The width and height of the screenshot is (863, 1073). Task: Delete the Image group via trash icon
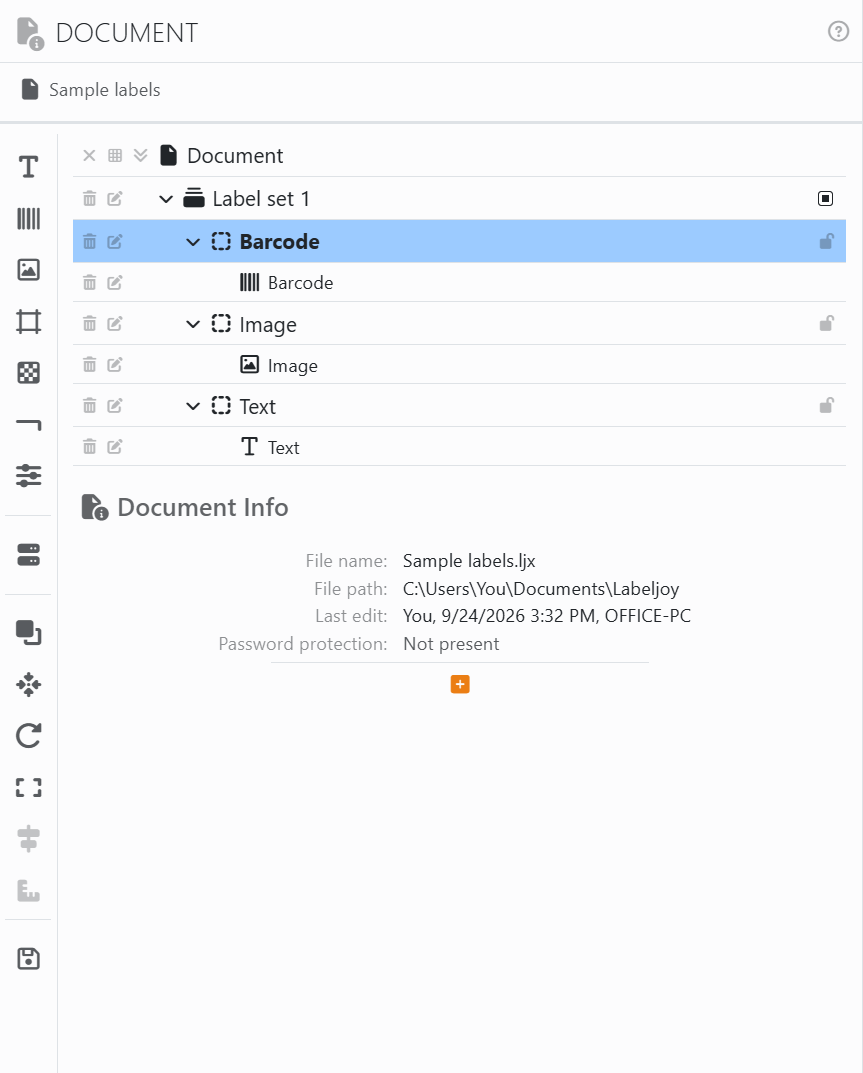pos(90,324)
